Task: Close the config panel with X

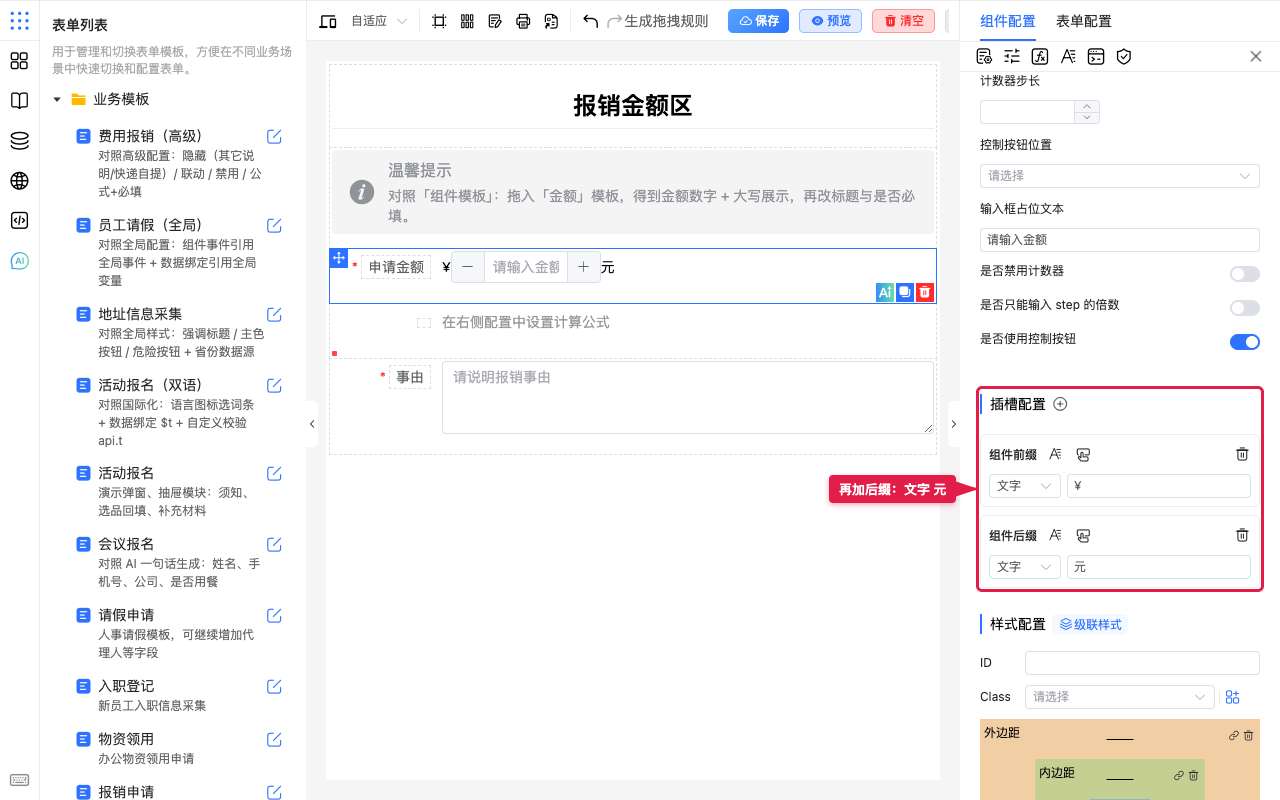Action: [1256, 56]
